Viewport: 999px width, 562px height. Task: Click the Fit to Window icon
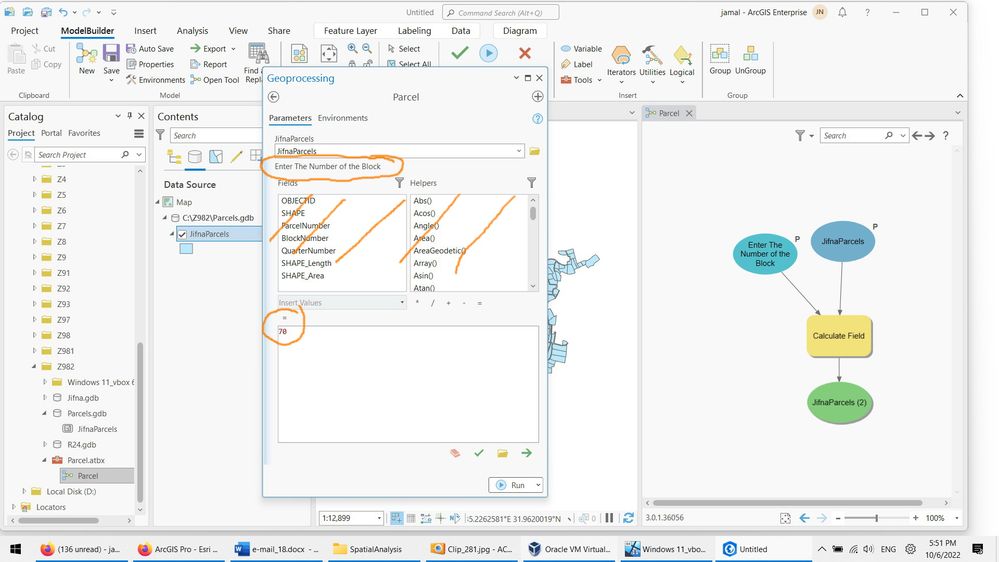pyautogui.click(x=329, y=54)
